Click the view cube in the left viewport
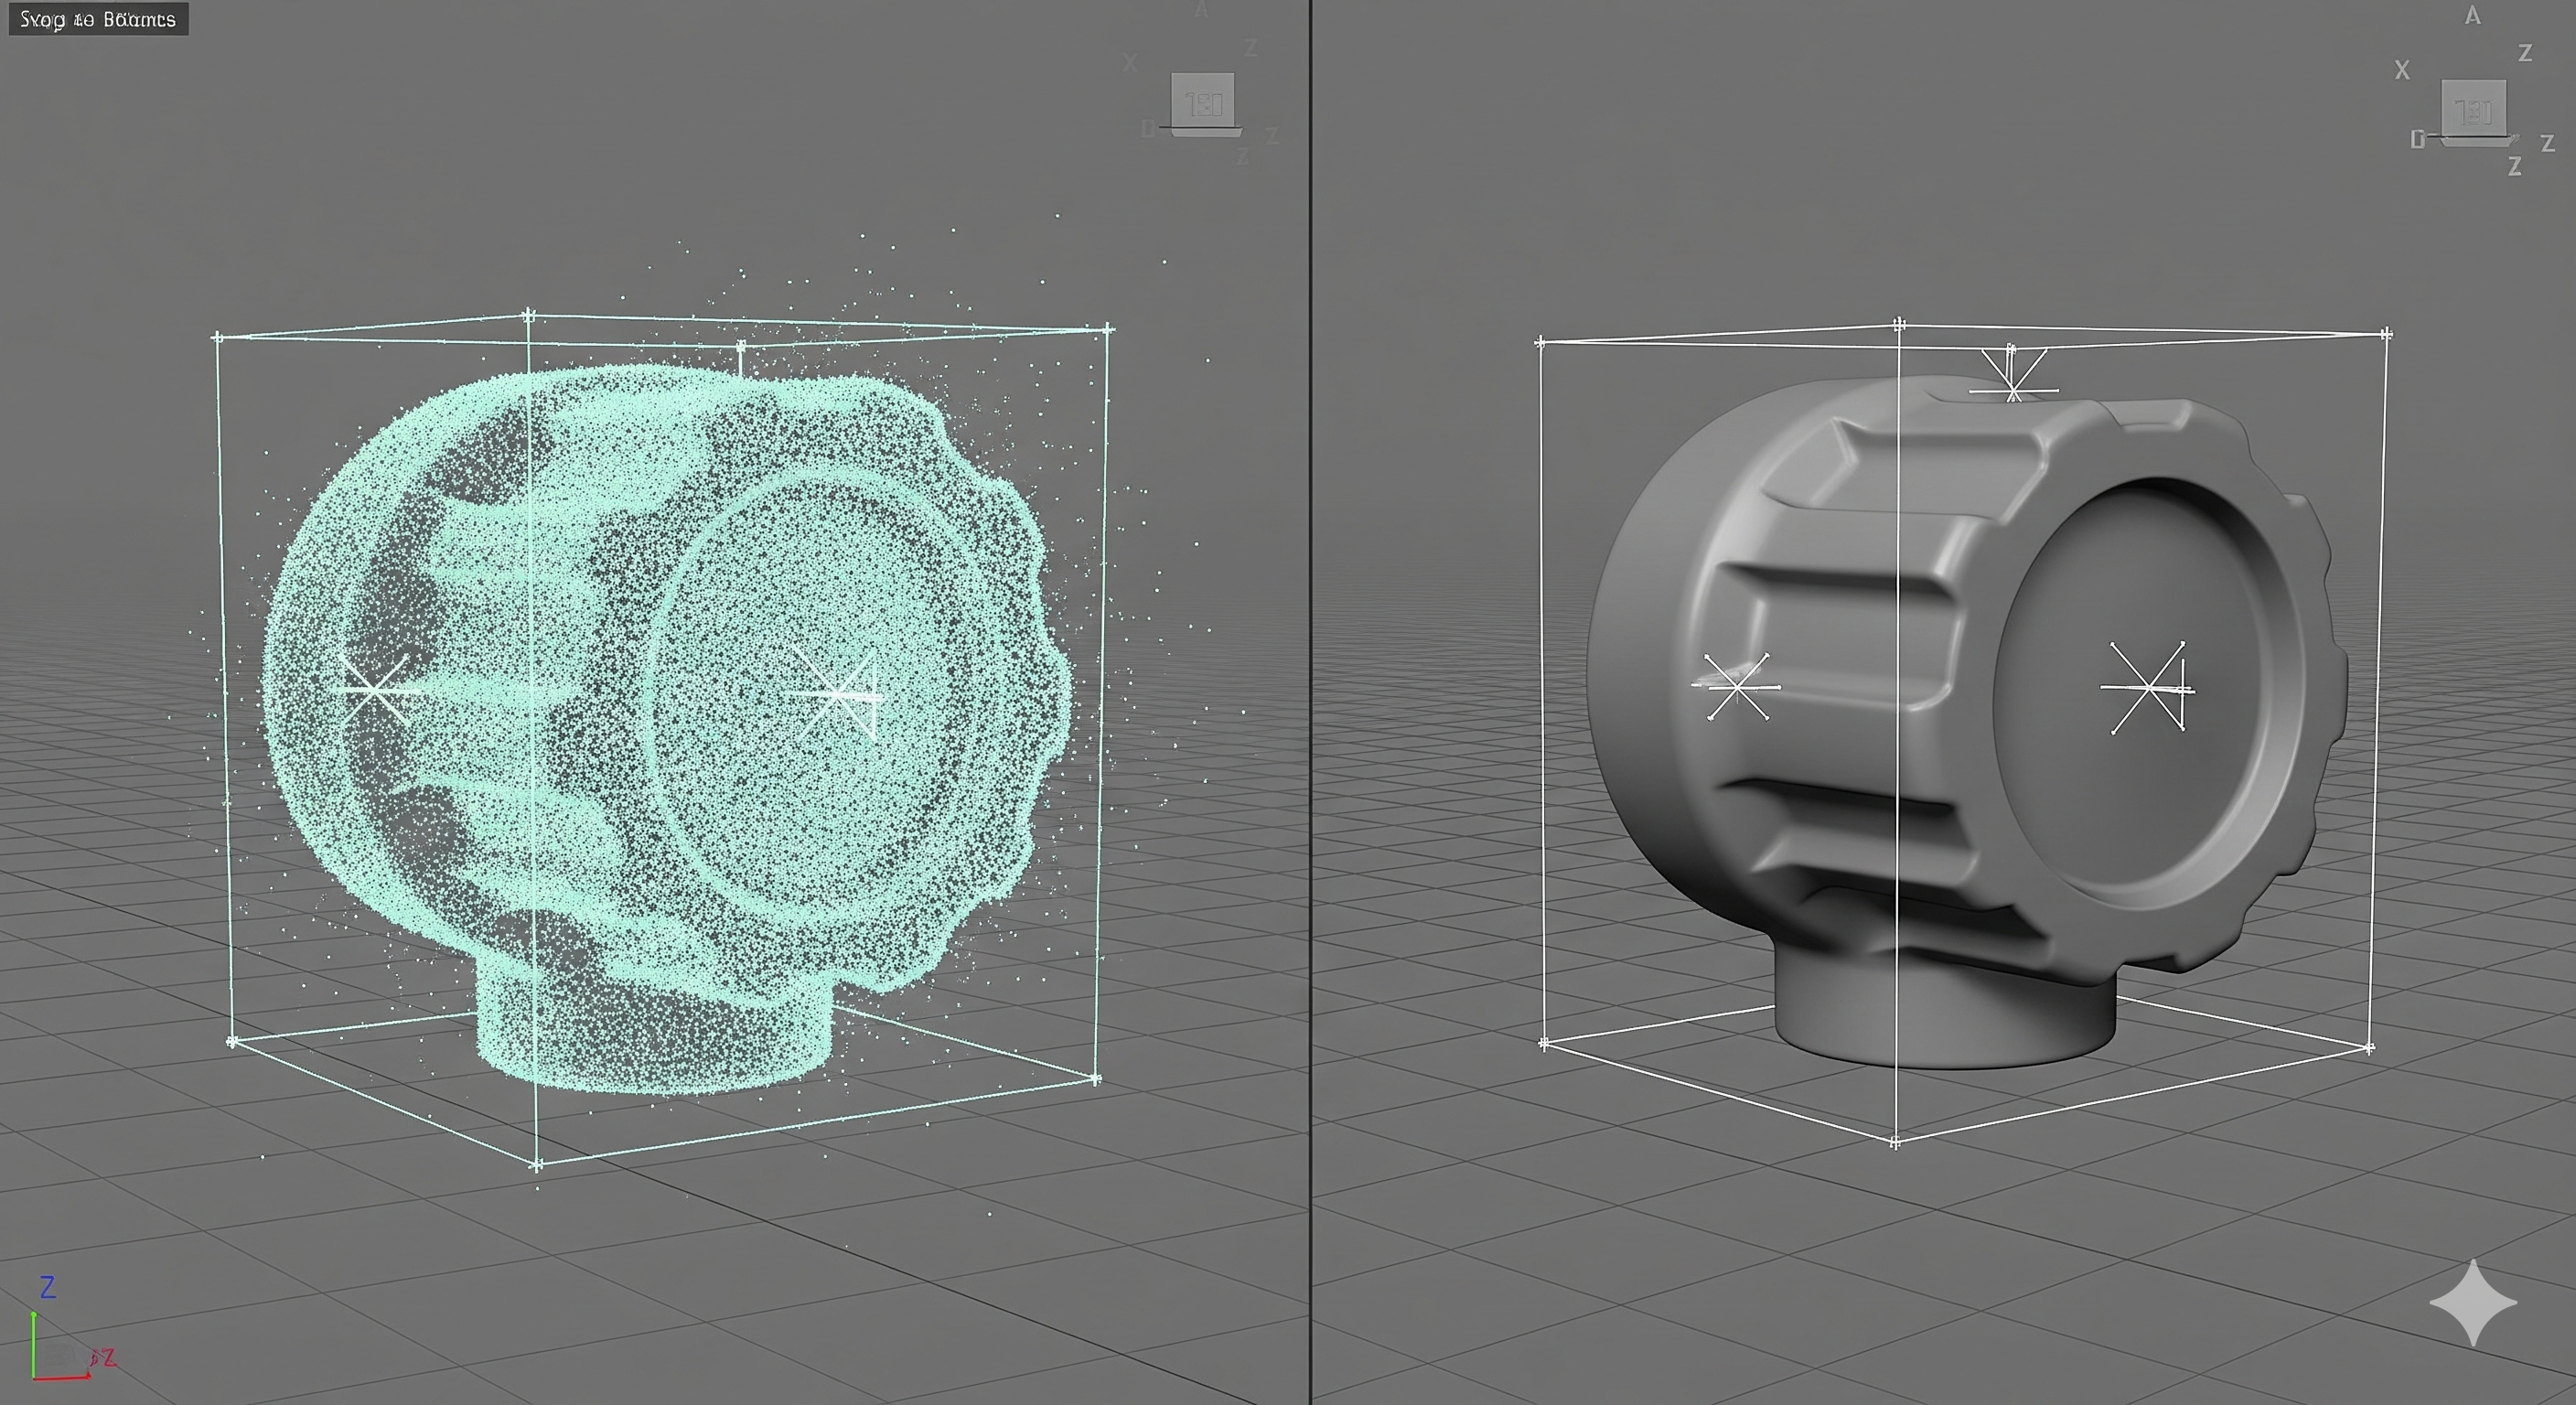The height and width of the screenshot is (1405, 2576). (x=1202, y=103)
